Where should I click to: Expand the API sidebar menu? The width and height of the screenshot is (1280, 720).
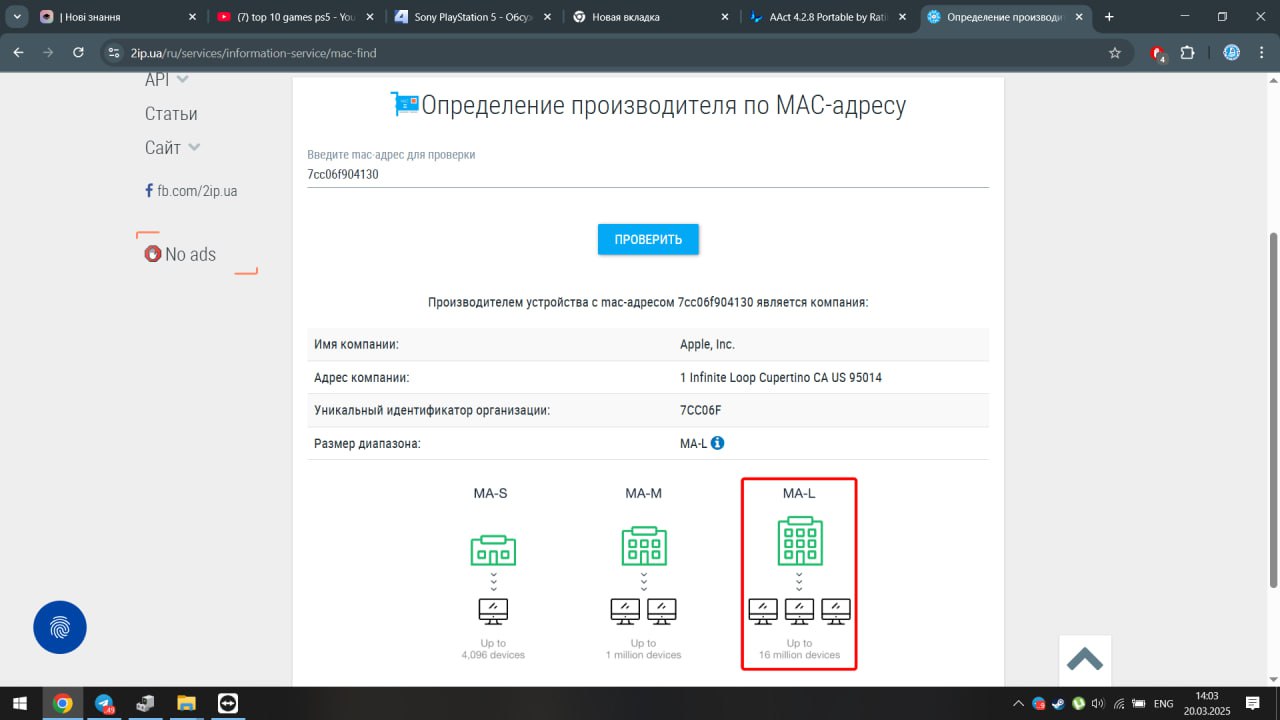point(167,80)
